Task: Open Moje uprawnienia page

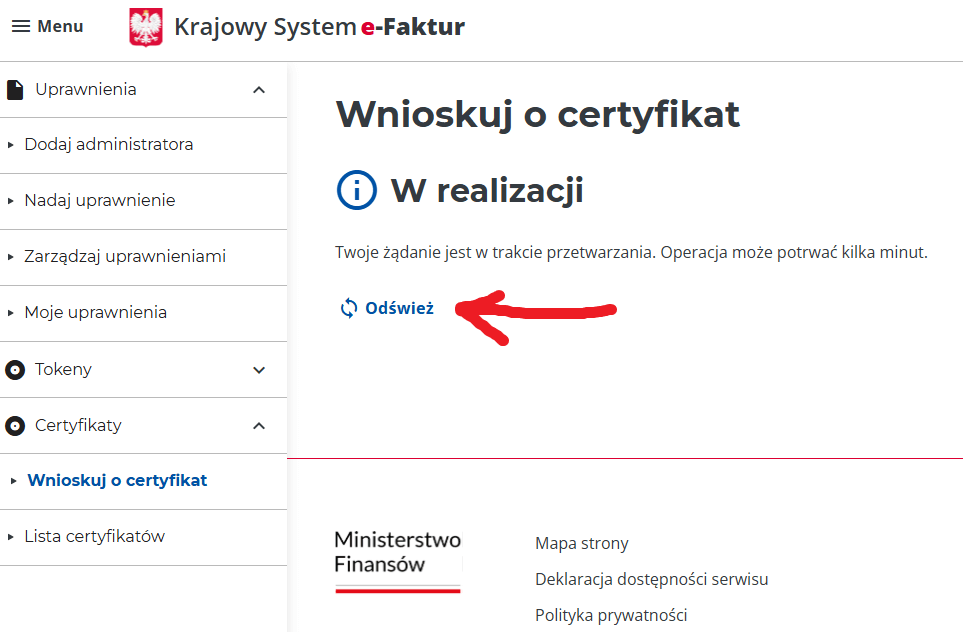Action: point(96,313)
